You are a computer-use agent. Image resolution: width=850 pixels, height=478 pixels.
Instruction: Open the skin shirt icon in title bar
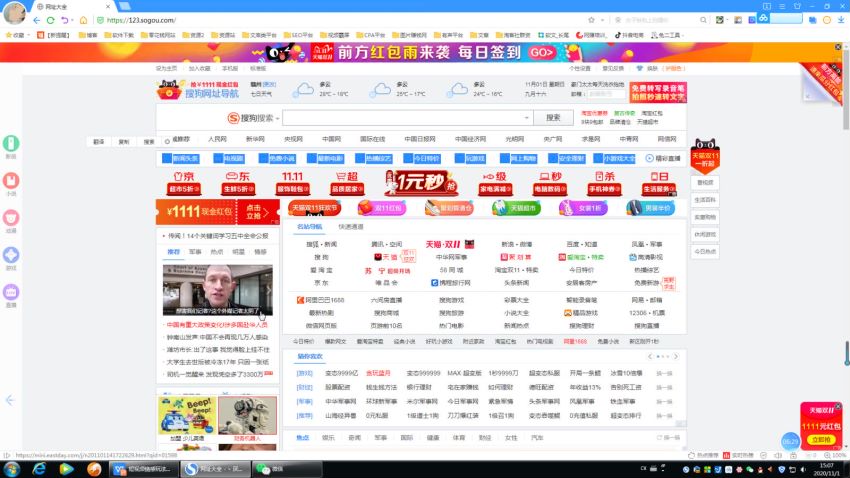coord(797,6)
